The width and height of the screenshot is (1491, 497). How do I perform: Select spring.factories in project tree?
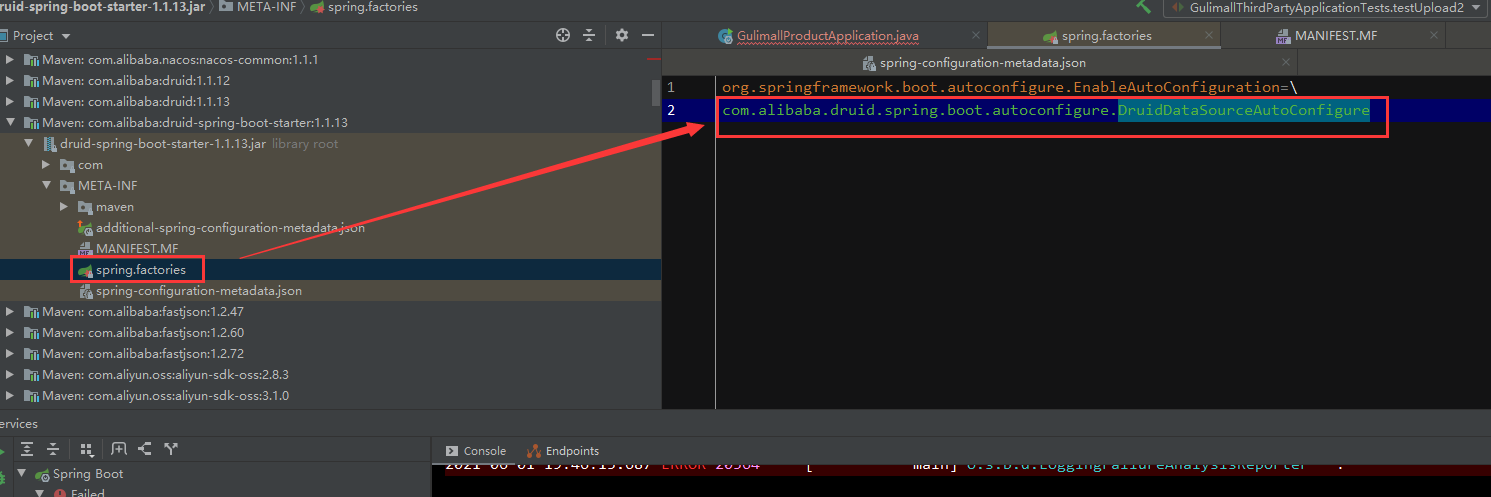140,270
